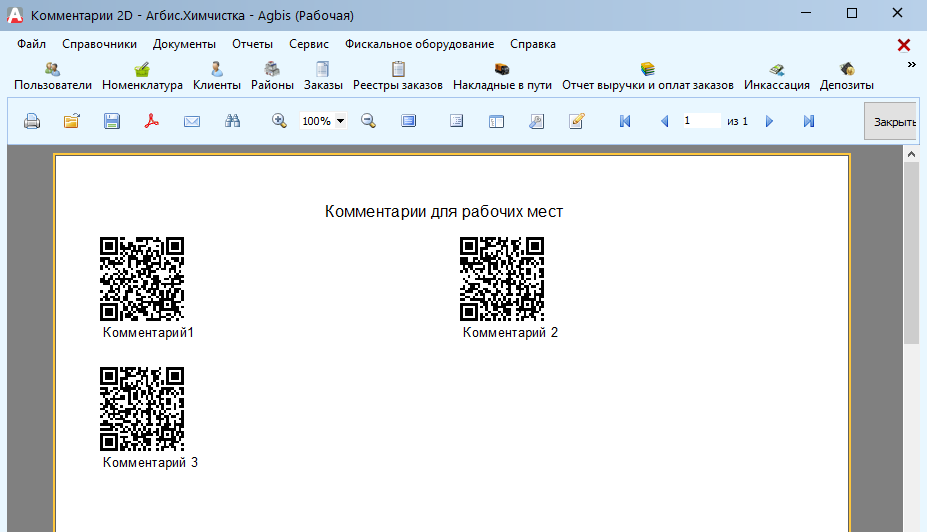Go to the next page
This screenshot has height=532, width=927.
[x=769, y=121]
